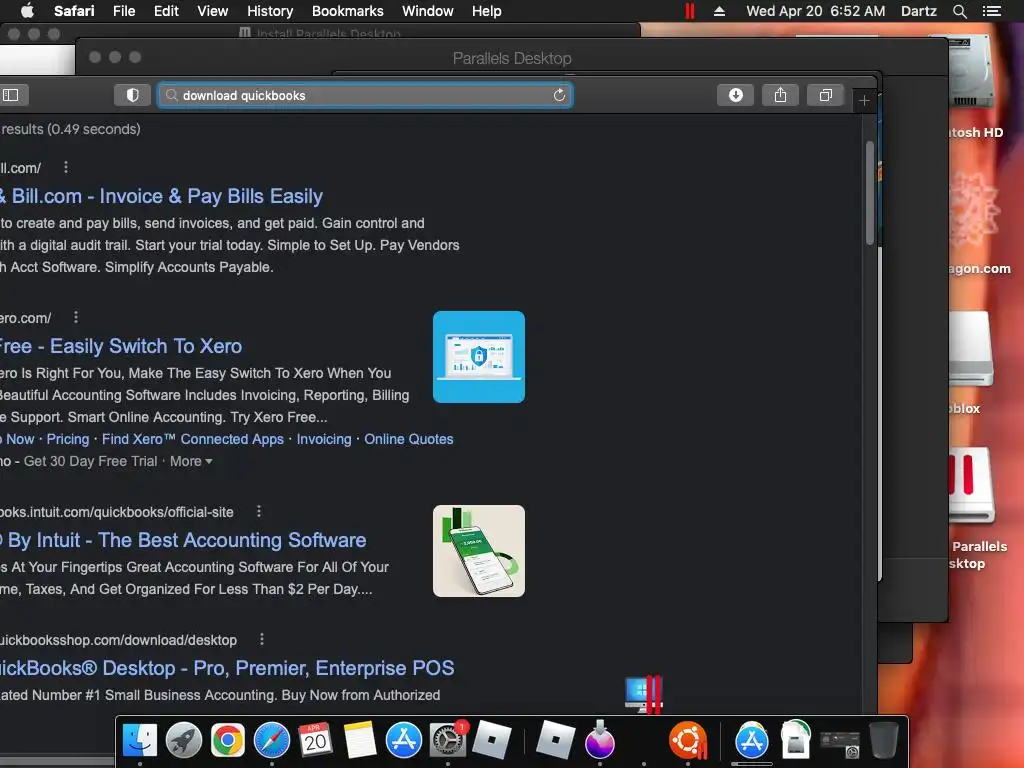Follow the Find Xero Connected Apps sublink

pos(193,439)
